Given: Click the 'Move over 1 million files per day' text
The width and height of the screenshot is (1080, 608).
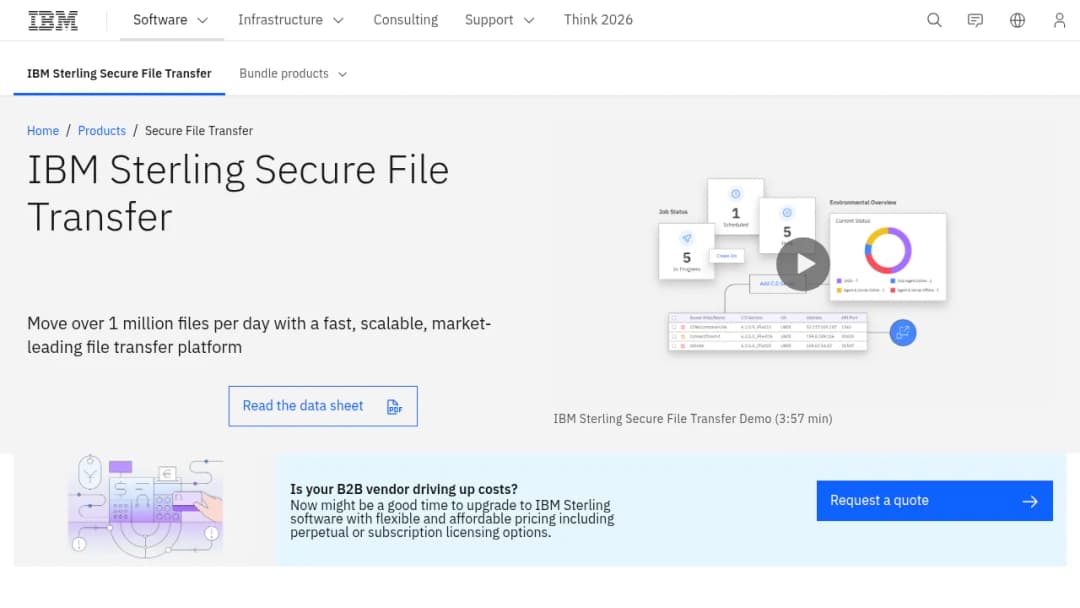Looking at the screenshot, I should tap(259, 335).
